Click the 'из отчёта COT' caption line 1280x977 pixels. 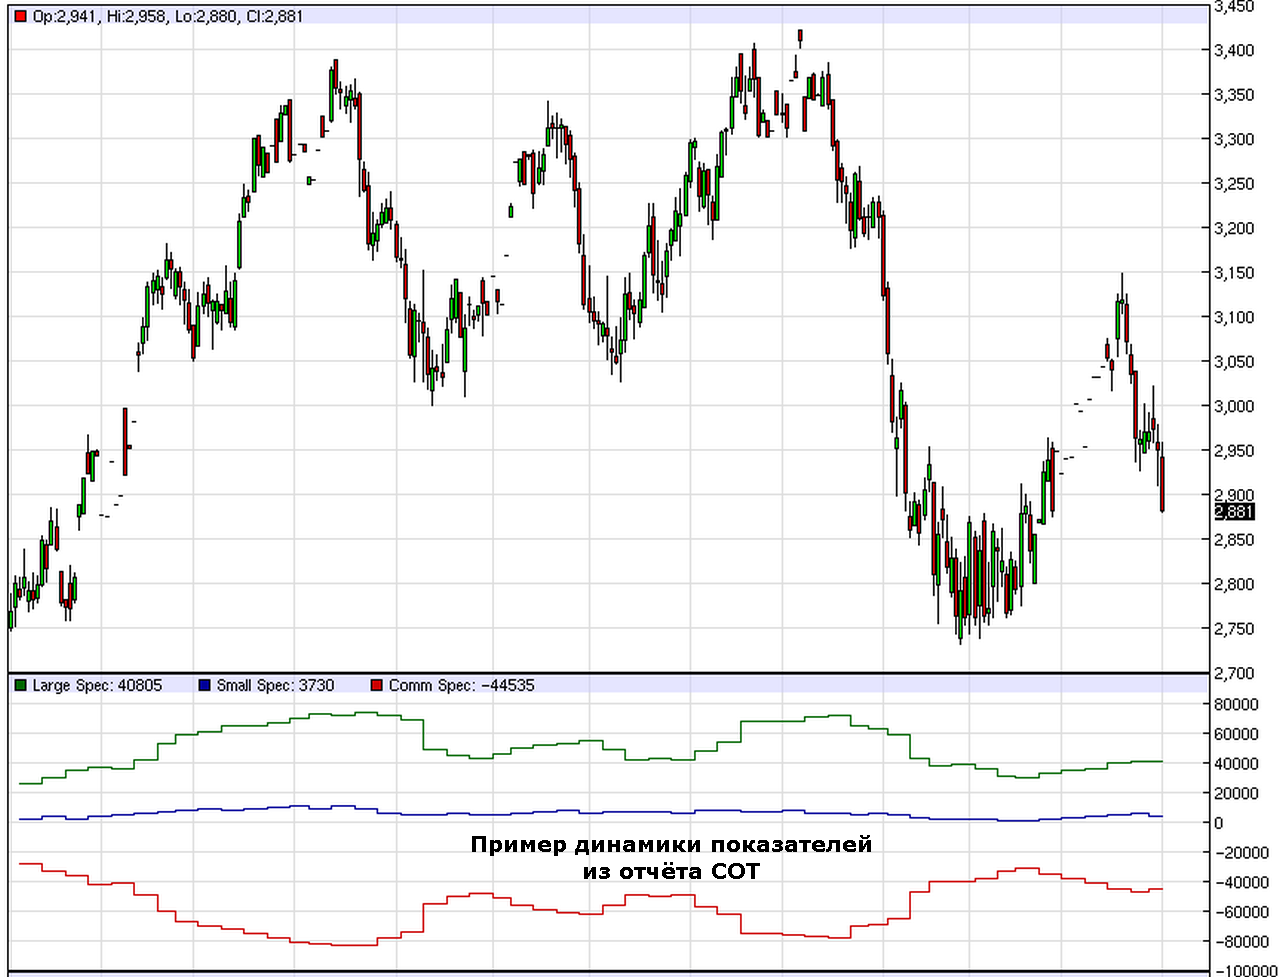(671, 872)
